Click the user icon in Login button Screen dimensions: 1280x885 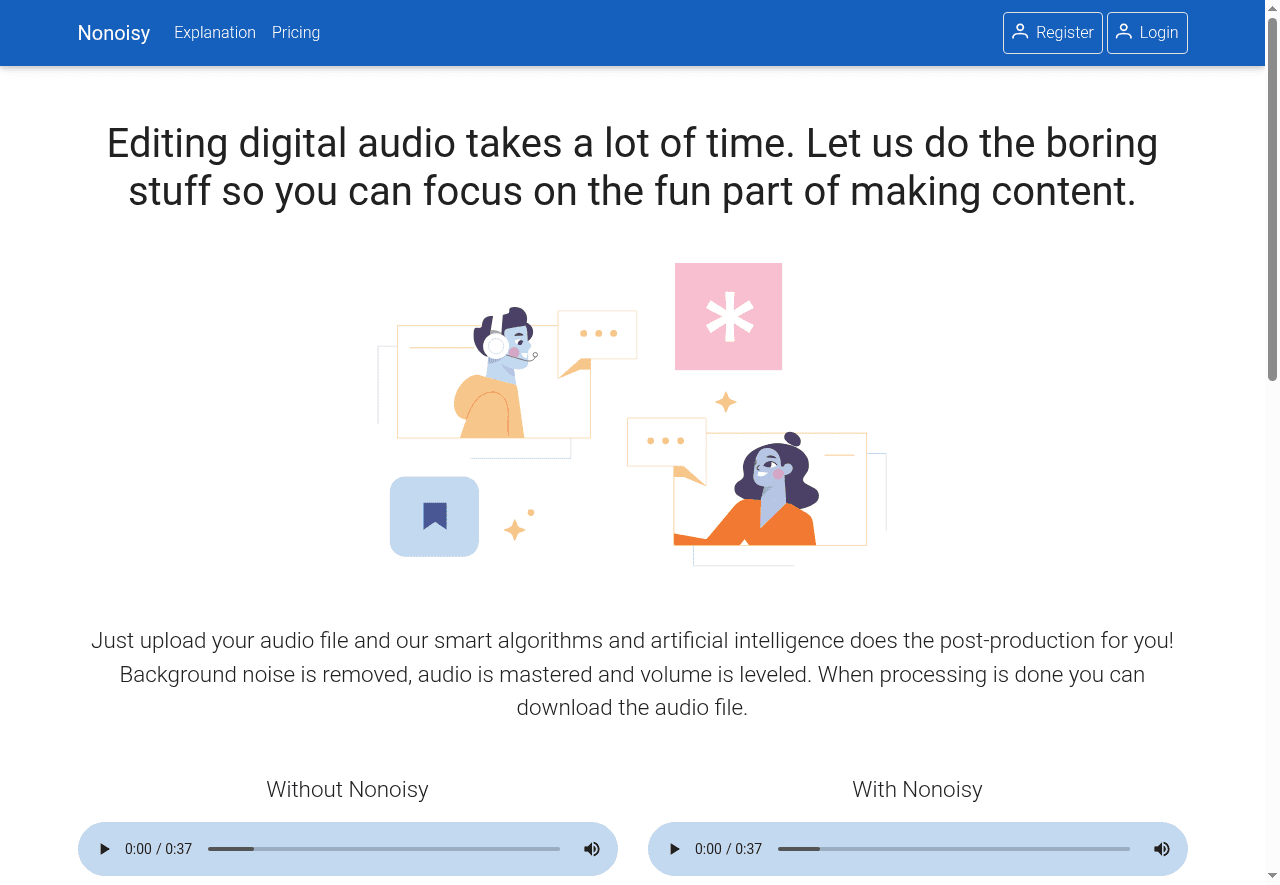pyautogui.click(x=1124, y=32)
